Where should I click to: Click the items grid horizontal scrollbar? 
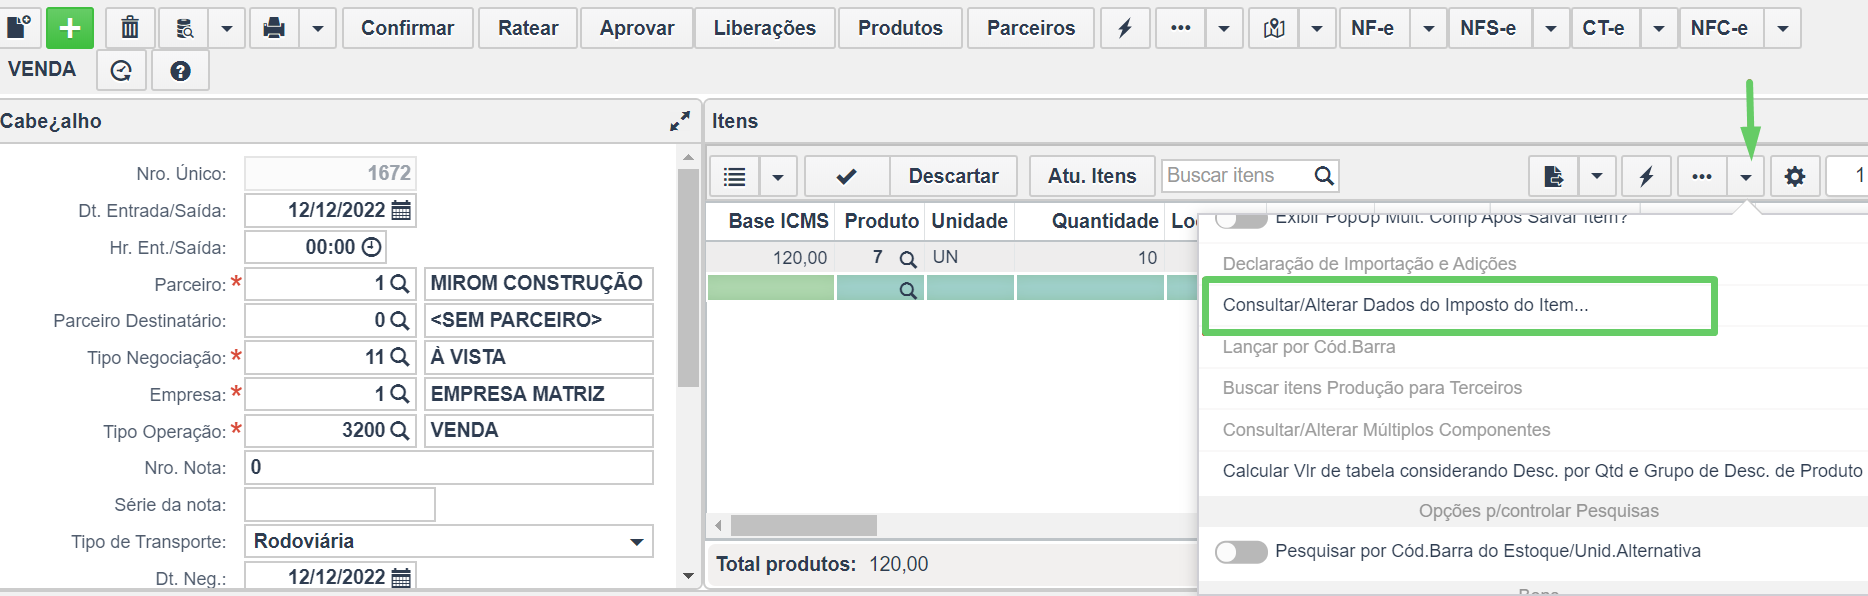804,525
